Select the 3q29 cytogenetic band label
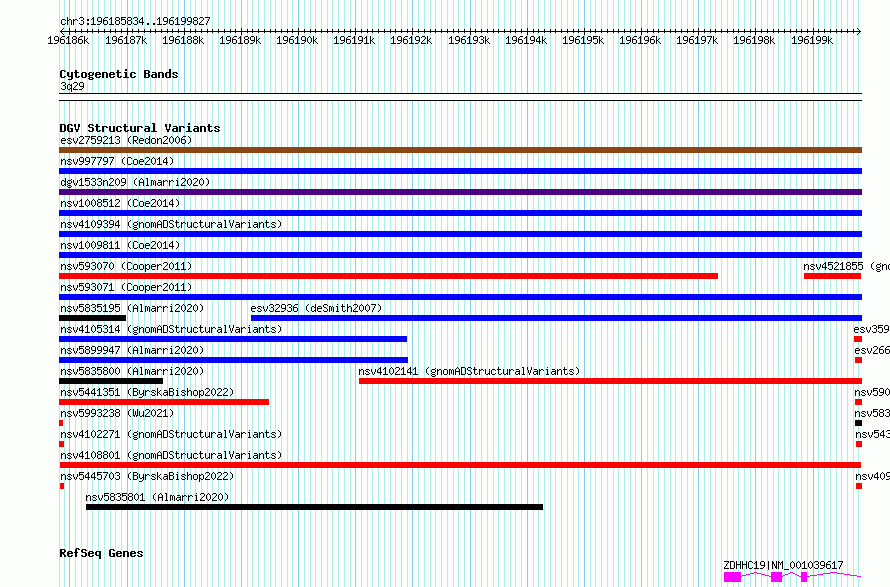The width and height of the screenshot is (890, 587). (x=72, y=86)
